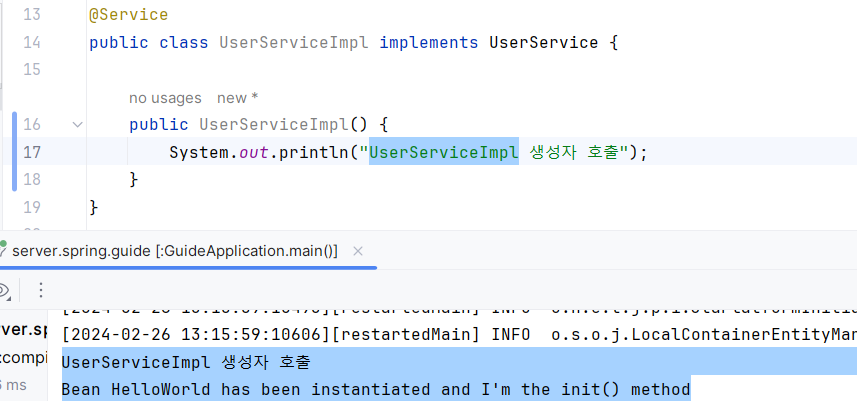Click the 'out' field in System.out
Image resolution: width=857 pixels, height=401 pixels.
click(254, 152)
